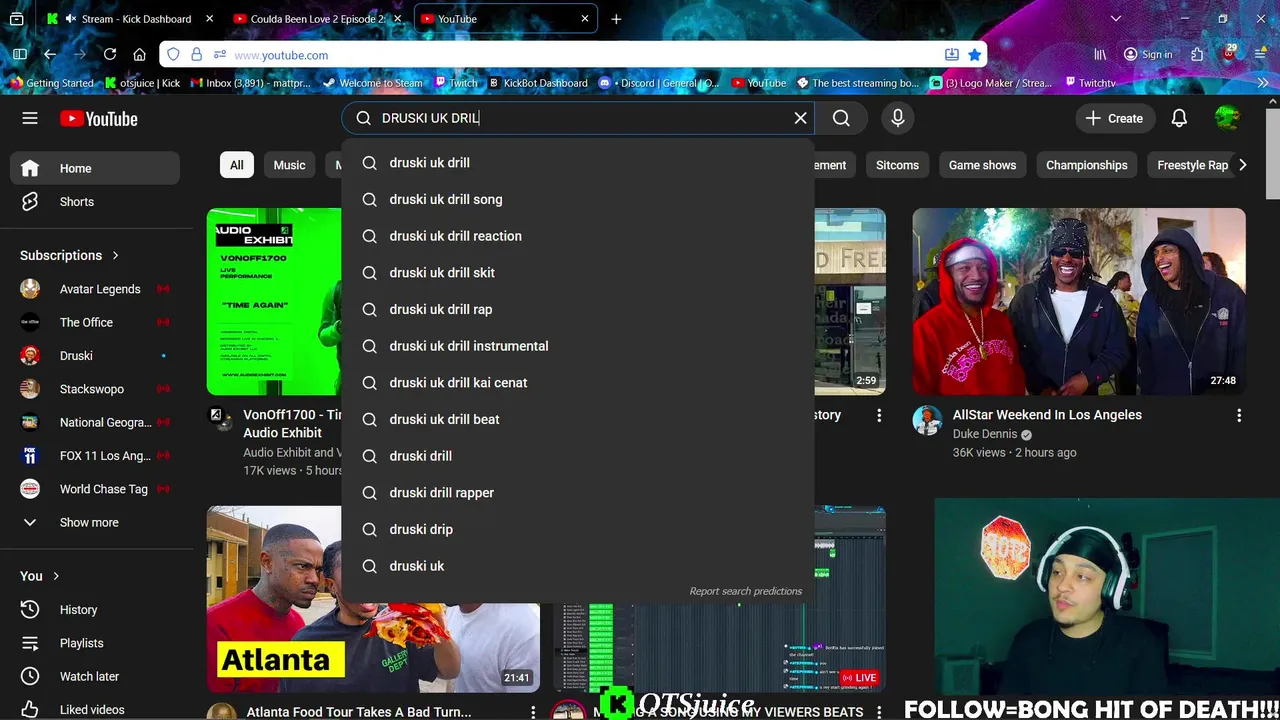Open The Office subscription
The image size is (1280, 720).
coord(95,322)
